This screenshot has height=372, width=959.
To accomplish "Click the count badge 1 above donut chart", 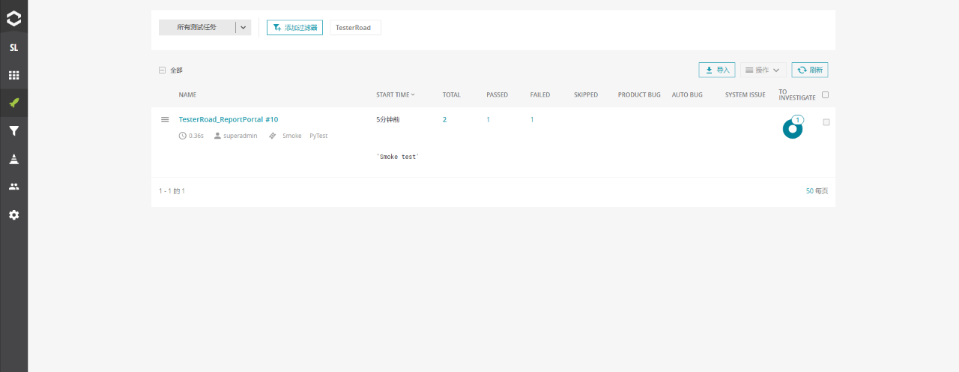I will tap(798, 119).
